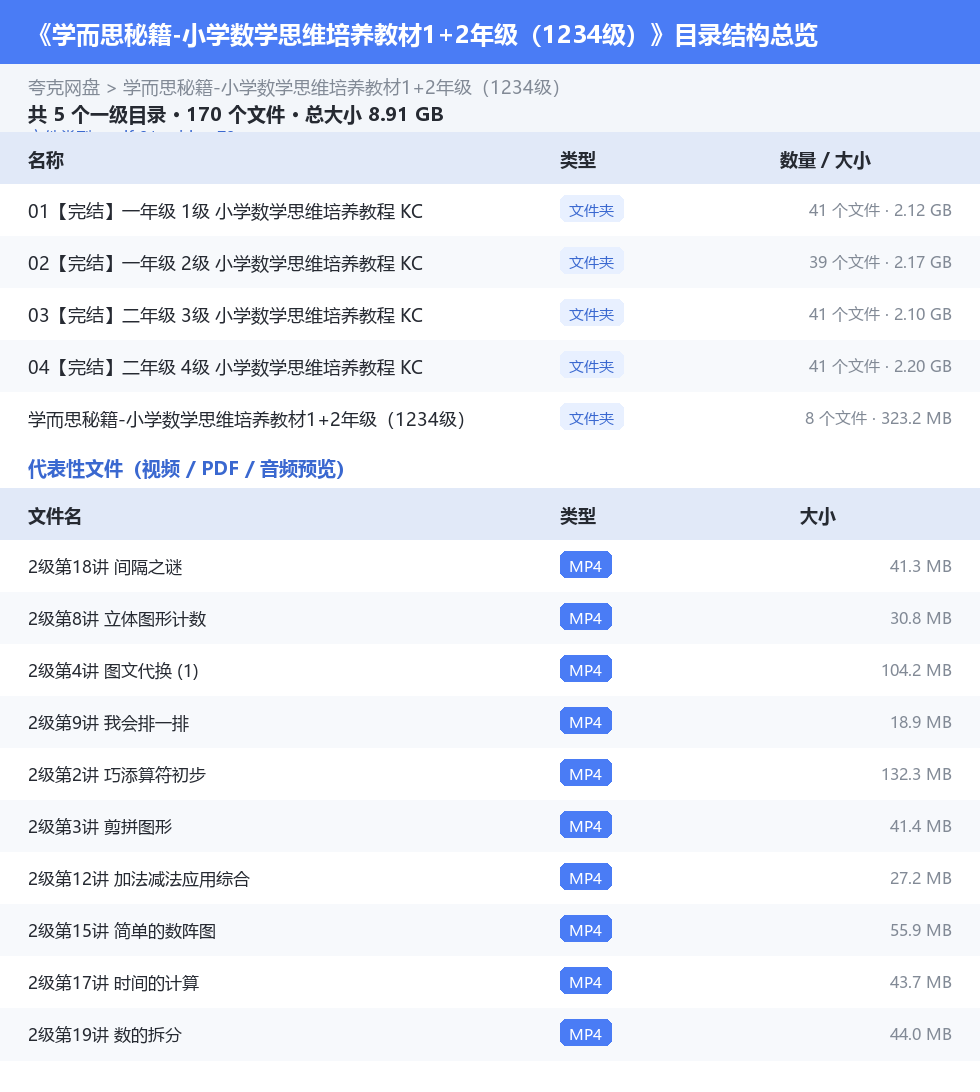
Task: Select file 2级第15讲 简单的数阵图
Action: coord(122,931)
